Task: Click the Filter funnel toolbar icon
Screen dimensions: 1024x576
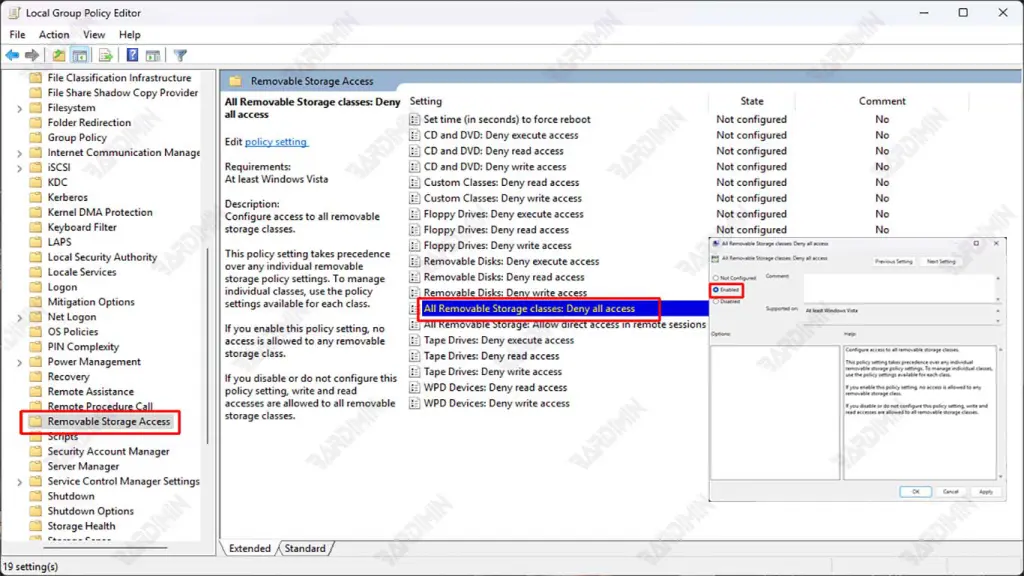Action: 180,56
